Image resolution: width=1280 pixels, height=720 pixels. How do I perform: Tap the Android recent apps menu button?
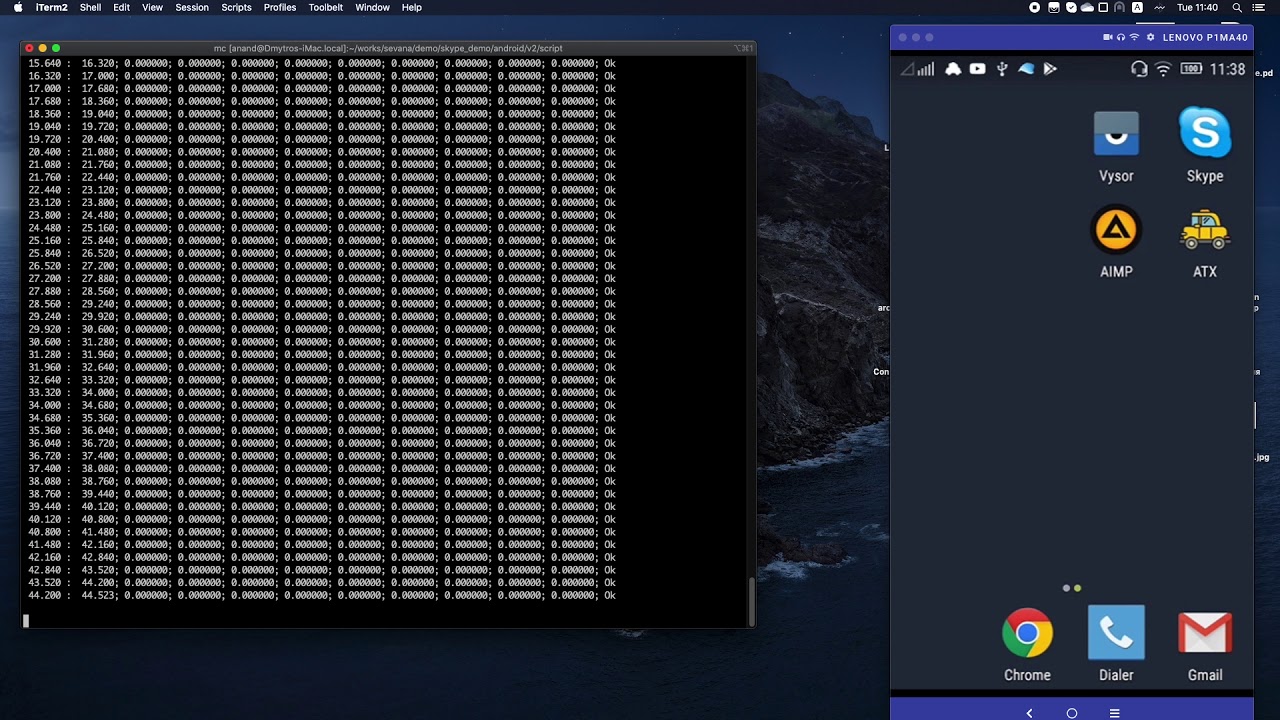1114,713
